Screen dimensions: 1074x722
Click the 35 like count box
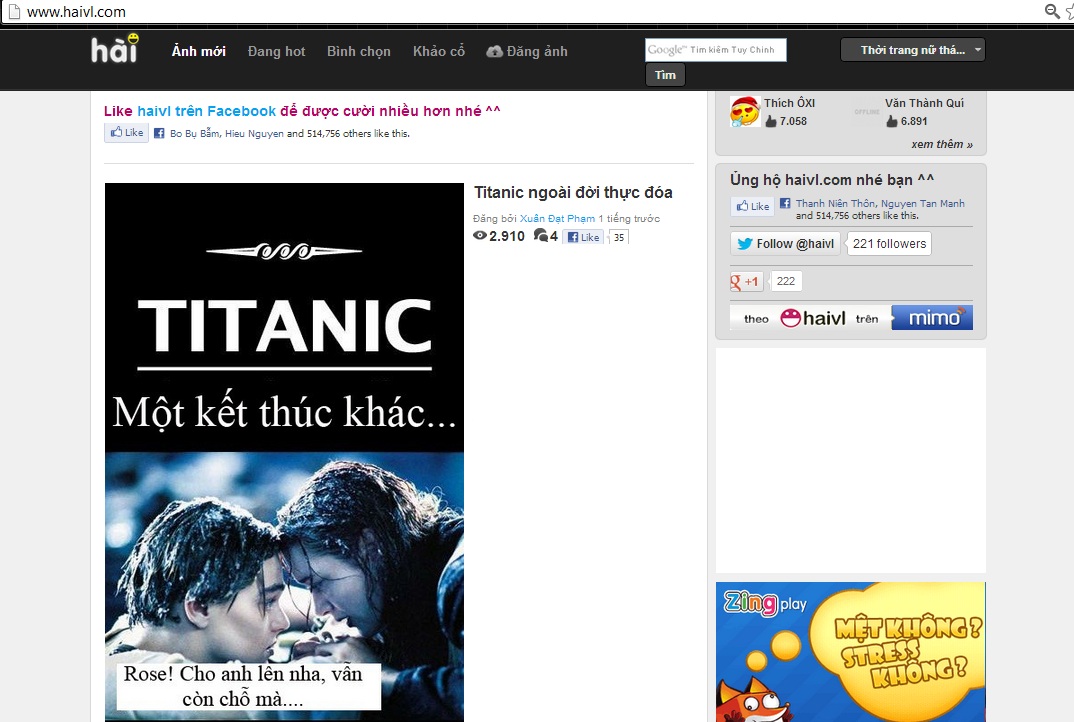tap(619, 237)
